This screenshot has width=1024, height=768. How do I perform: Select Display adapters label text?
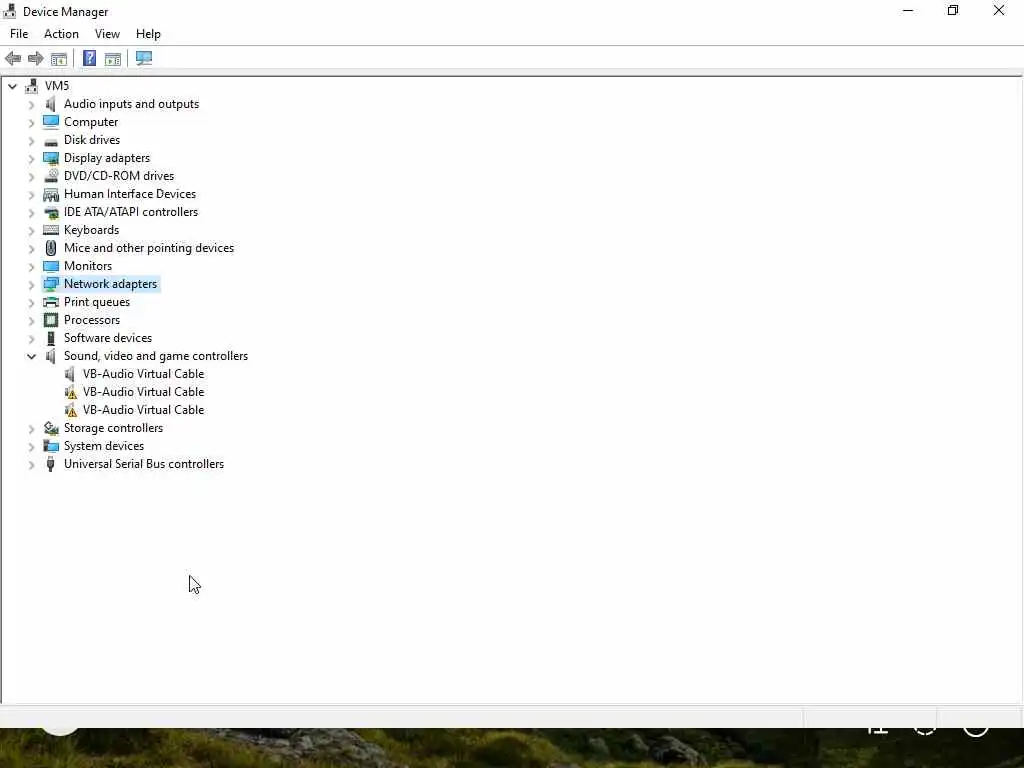coord(107,158)
